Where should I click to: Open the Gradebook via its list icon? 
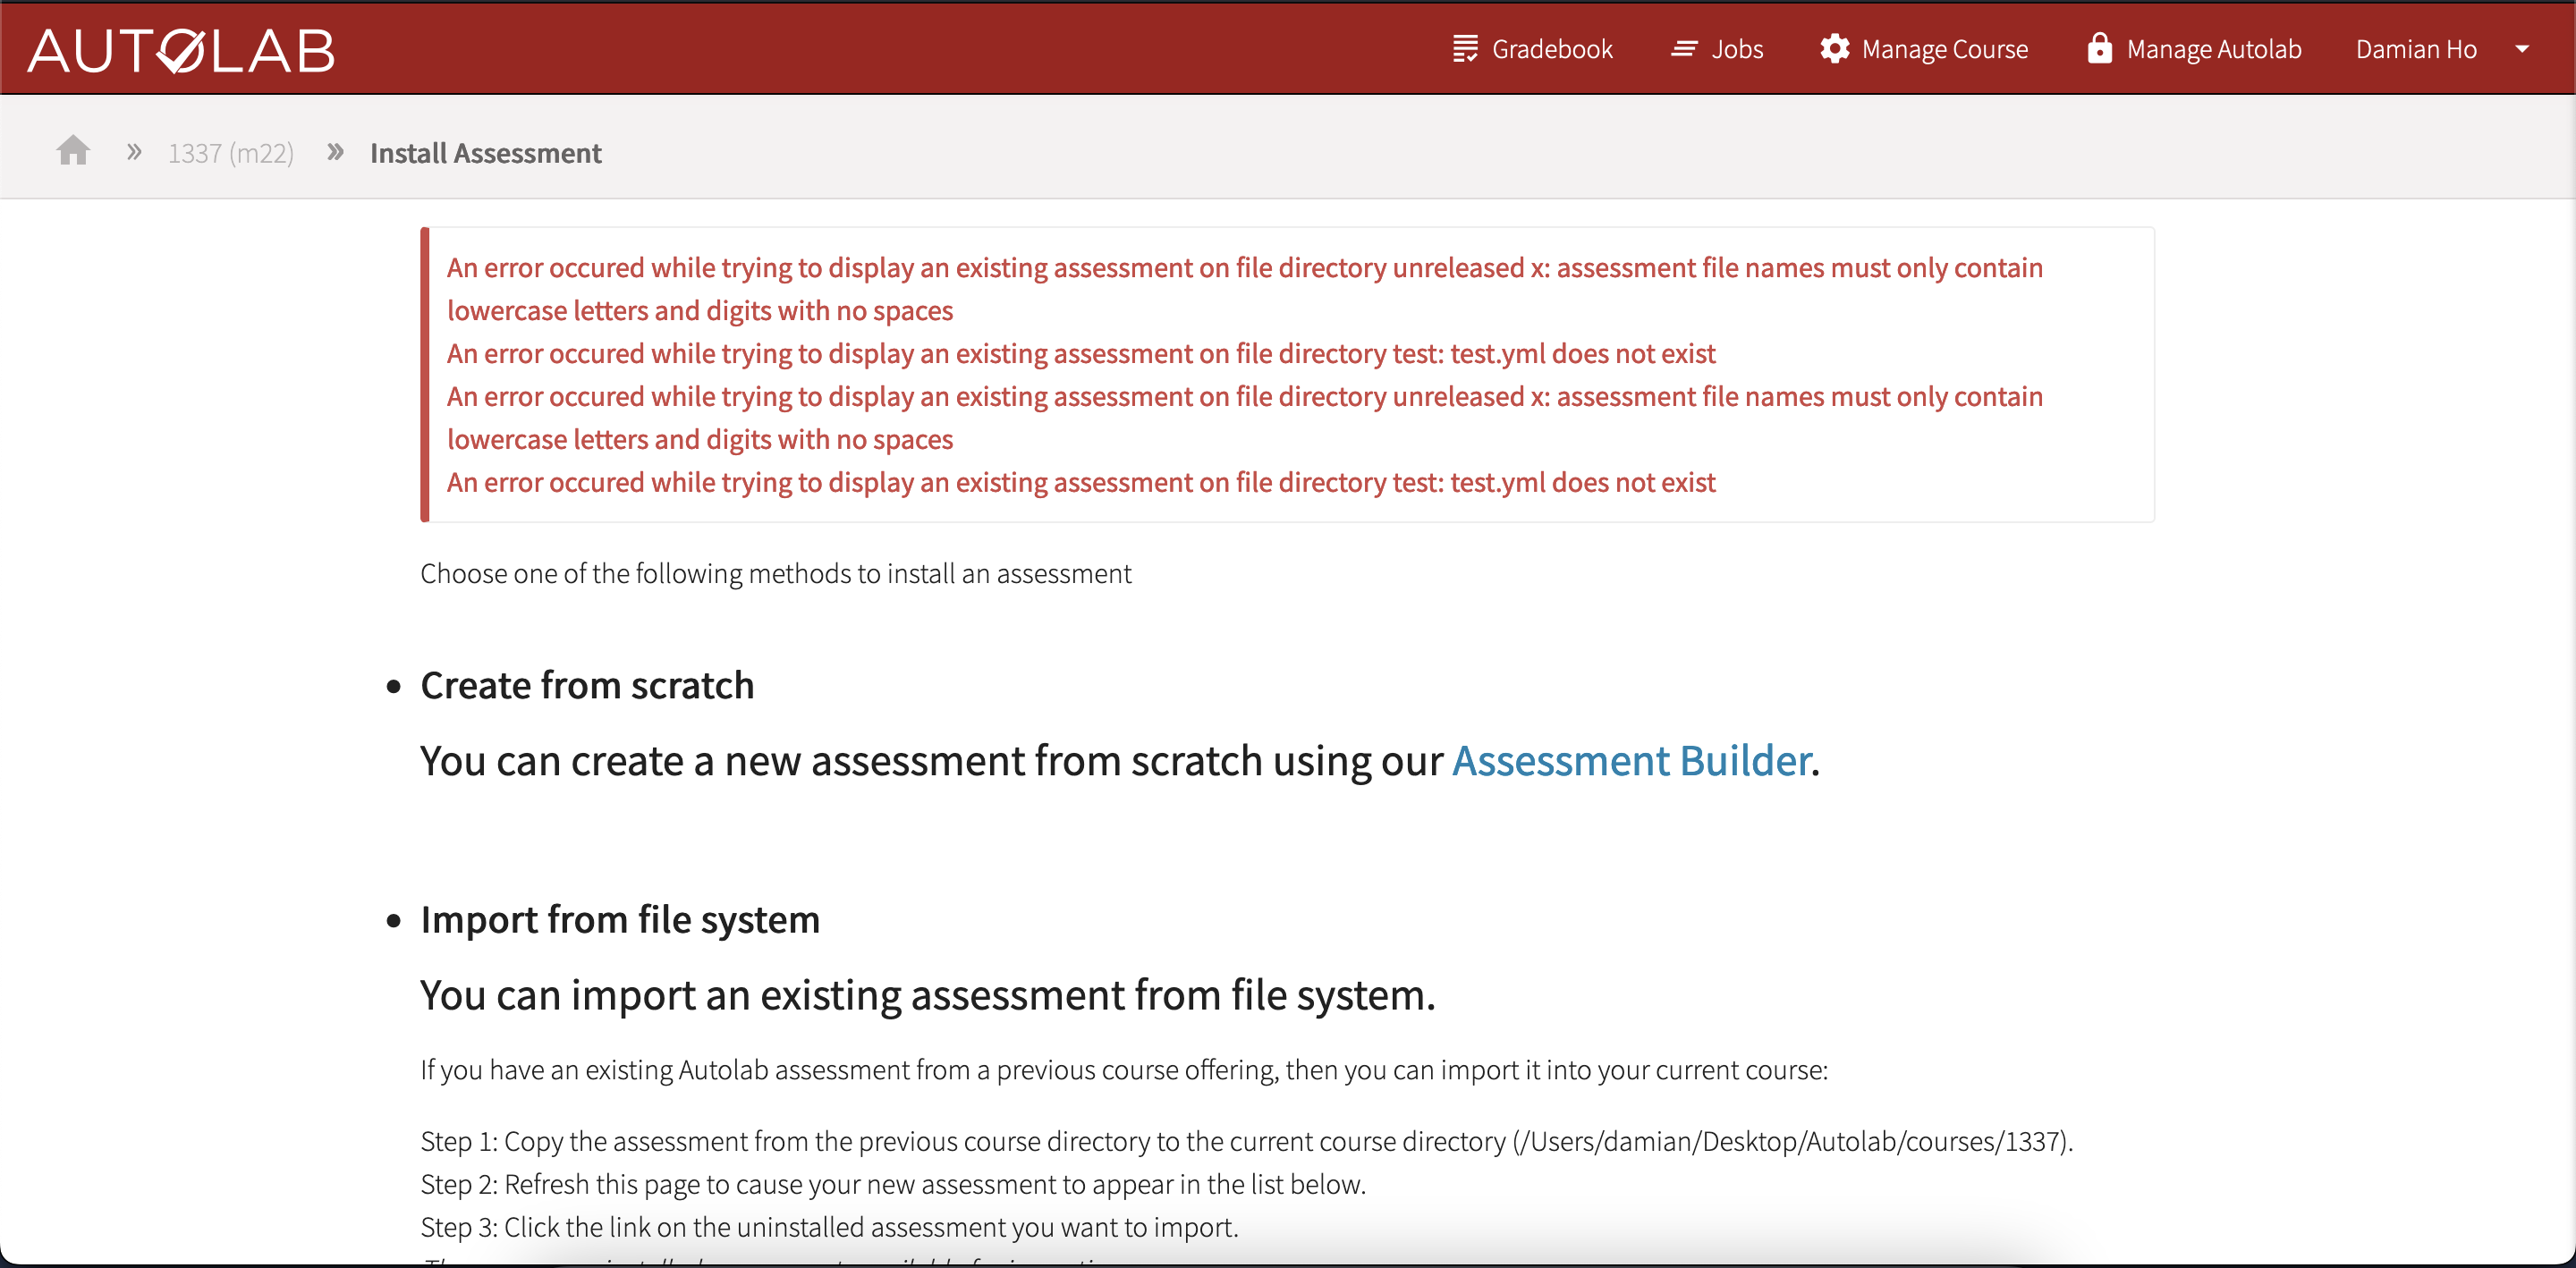(1464, 48)
